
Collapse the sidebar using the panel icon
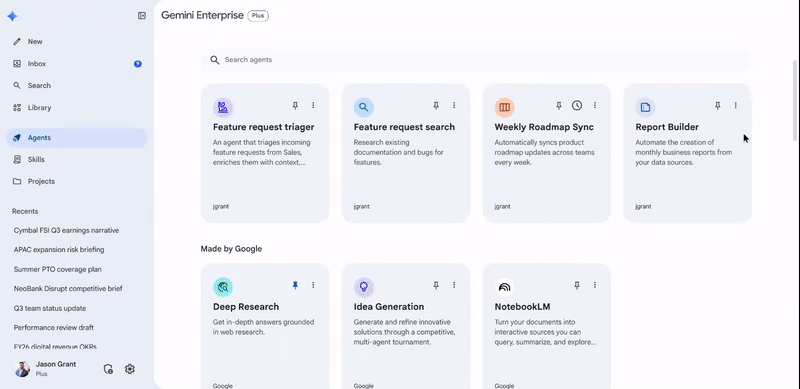(x=142, y=16)
